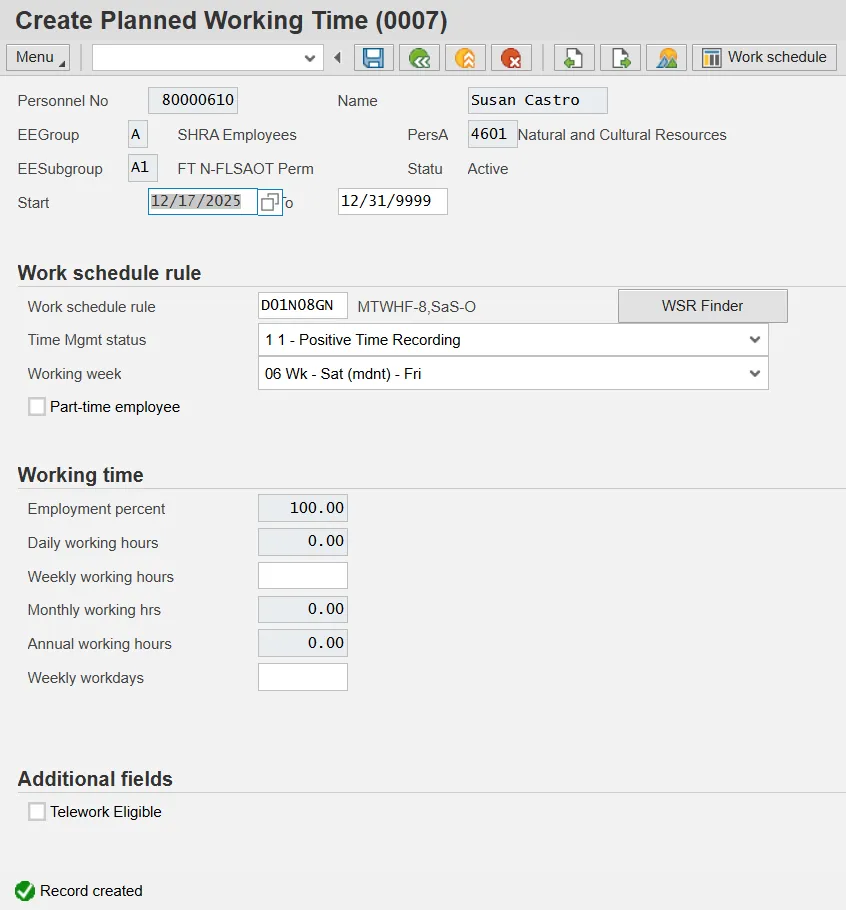Open the Start date value help icon
The height and width of the screenshot is (910, 846).
pos(270,202)
